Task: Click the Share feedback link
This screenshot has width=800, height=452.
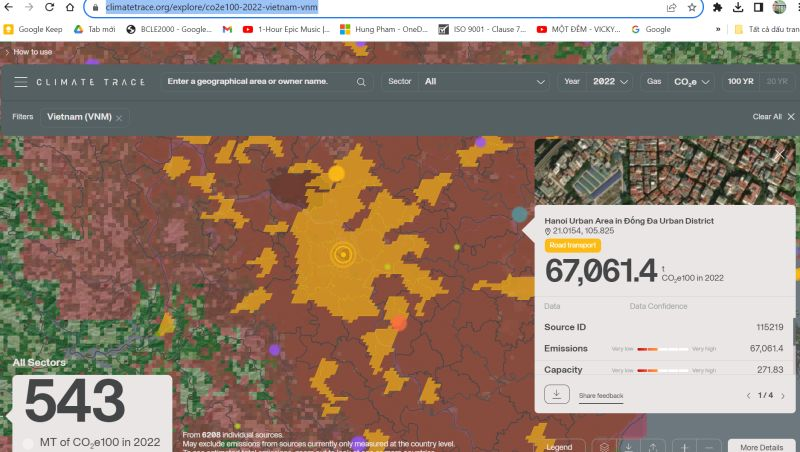Action: [x=600, y=396]
